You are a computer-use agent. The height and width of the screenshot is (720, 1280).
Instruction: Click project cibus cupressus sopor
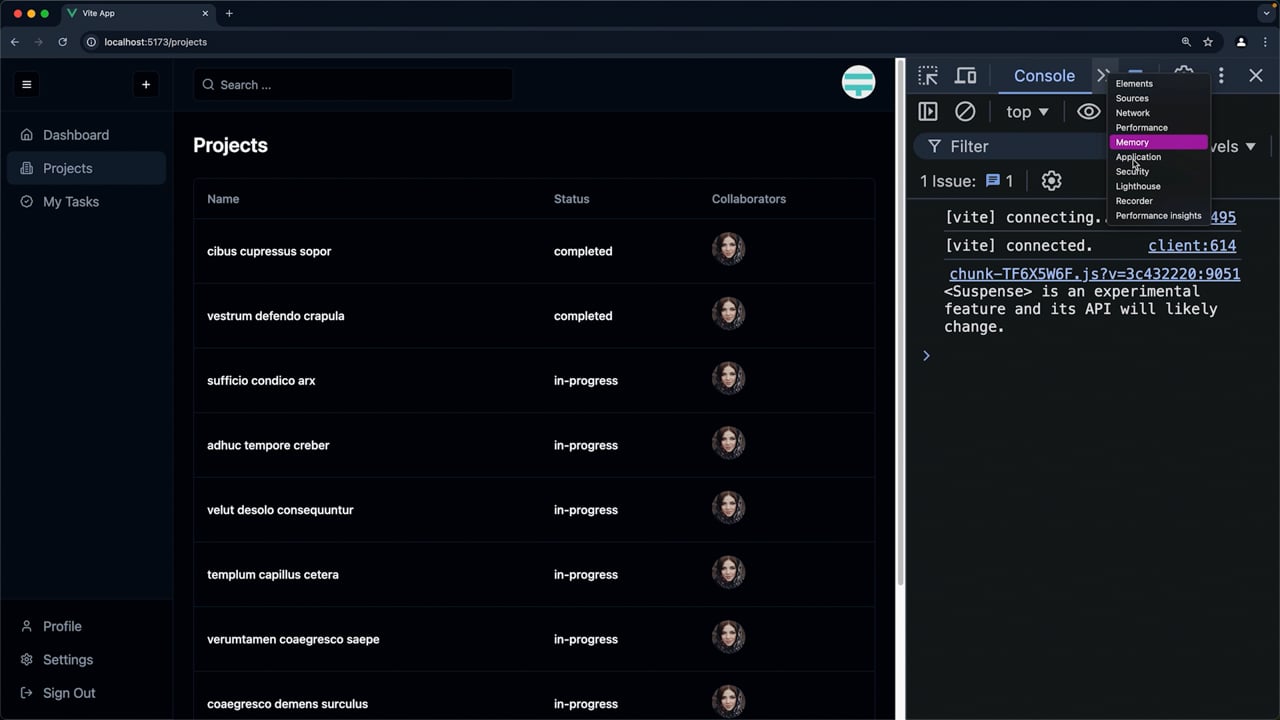269,252
